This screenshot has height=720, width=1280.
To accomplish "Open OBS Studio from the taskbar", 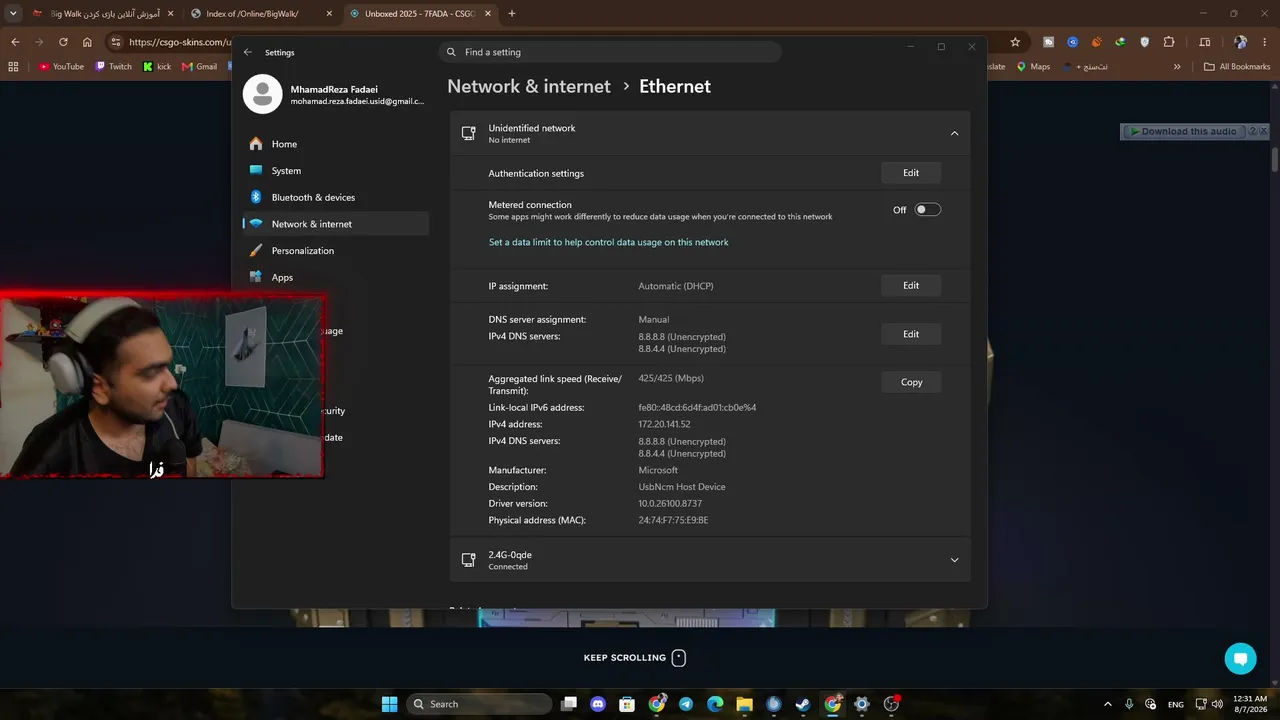I will coord(891,704).
